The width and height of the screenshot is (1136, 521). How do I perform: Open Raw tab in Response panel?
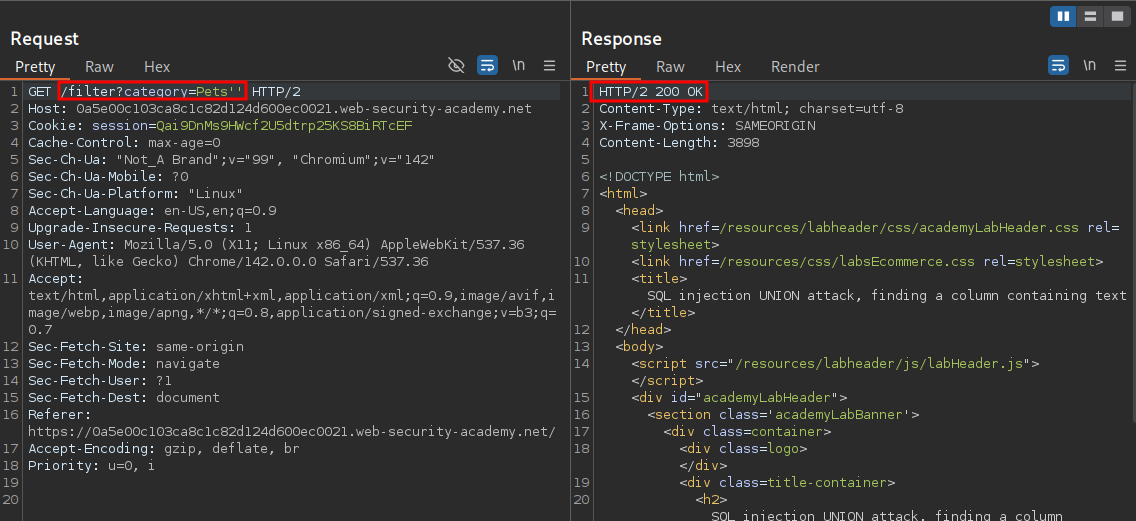click(x=670, y=67)
